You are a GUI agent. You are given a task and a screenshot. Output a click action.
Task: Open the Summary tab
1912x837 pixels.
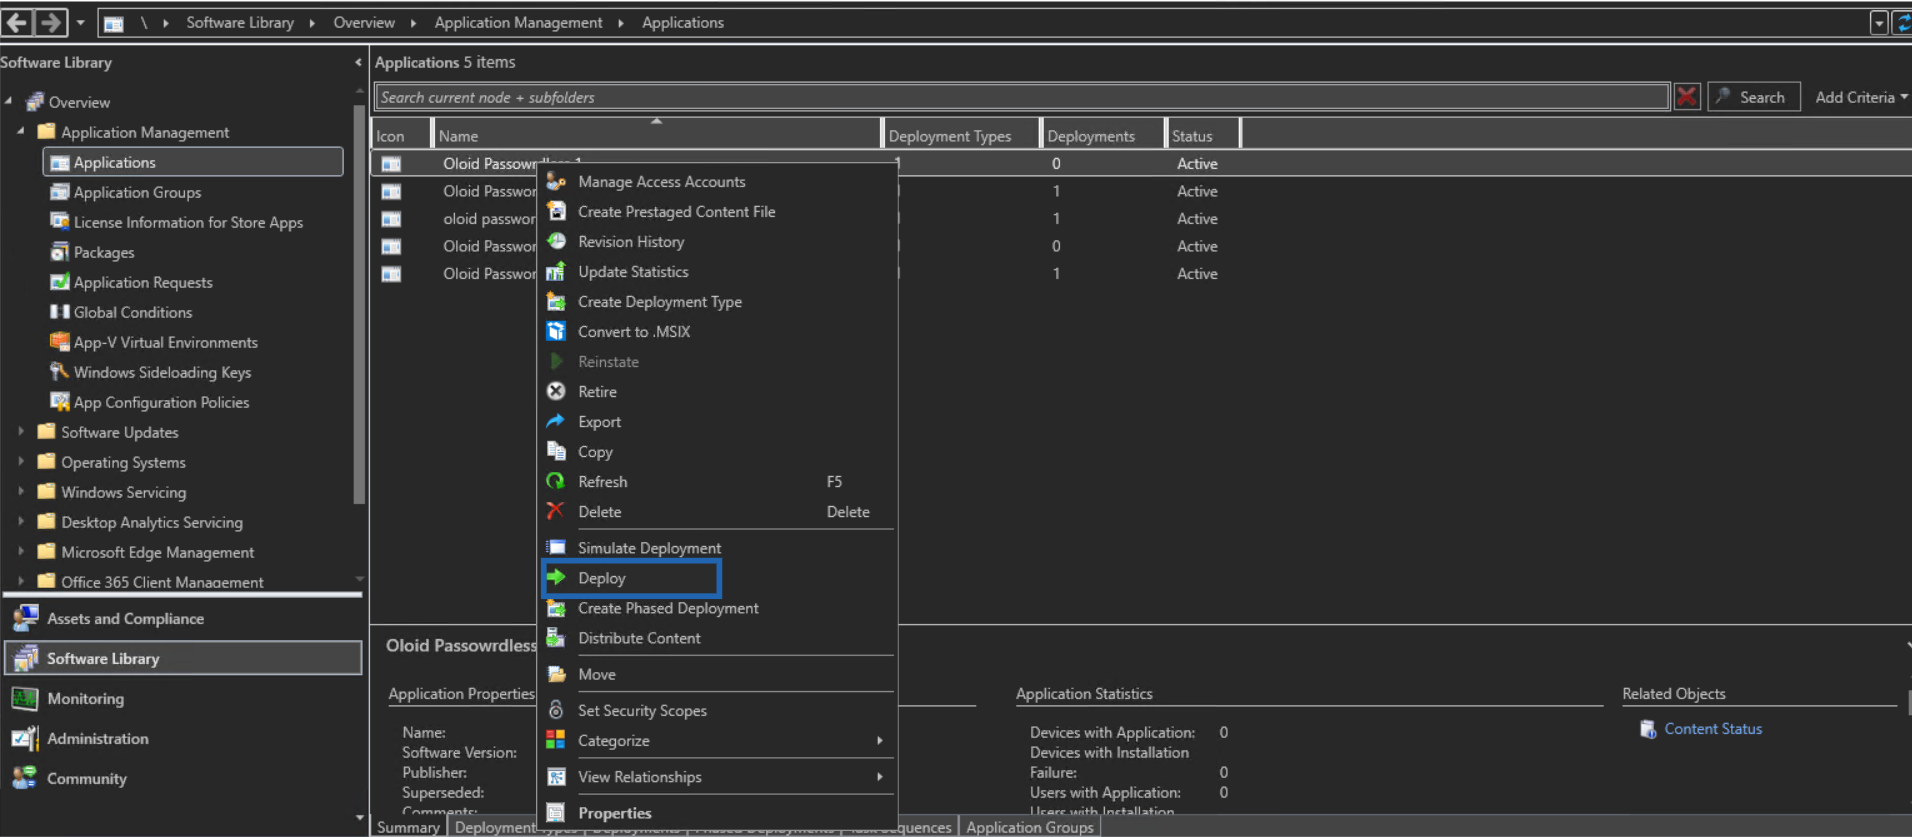coord(408,827)
